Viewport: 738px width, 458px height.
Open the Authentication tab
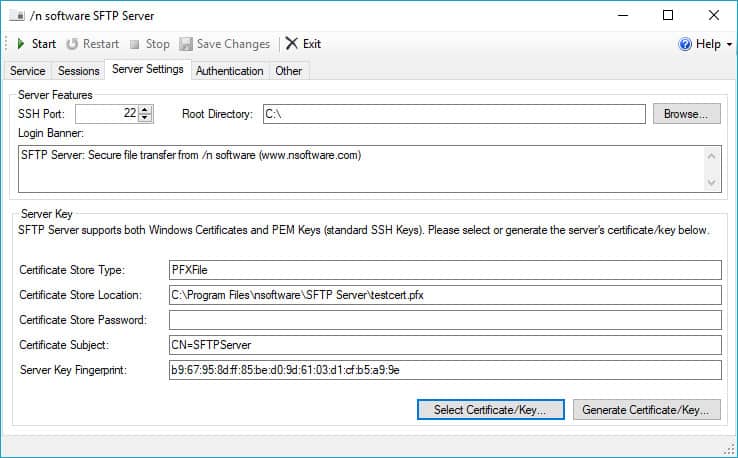[229, 71]
